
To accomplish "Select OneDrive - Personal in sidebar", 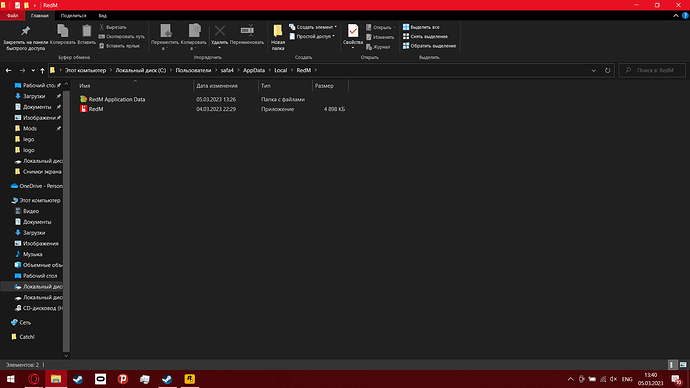I will pyautogui.click(x=37, y=186).
